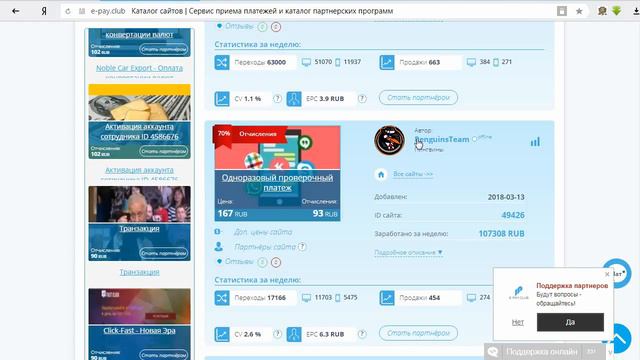Screen dimensions: 640x360
Task: Open the green download arrow extension
Action: [616, 11]
